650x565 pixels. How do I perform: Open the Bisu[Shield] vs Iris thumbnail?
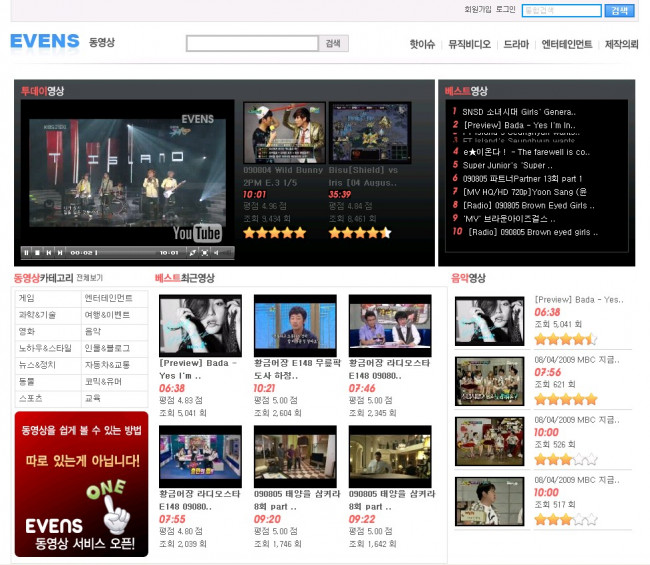(x=370, y=133)
